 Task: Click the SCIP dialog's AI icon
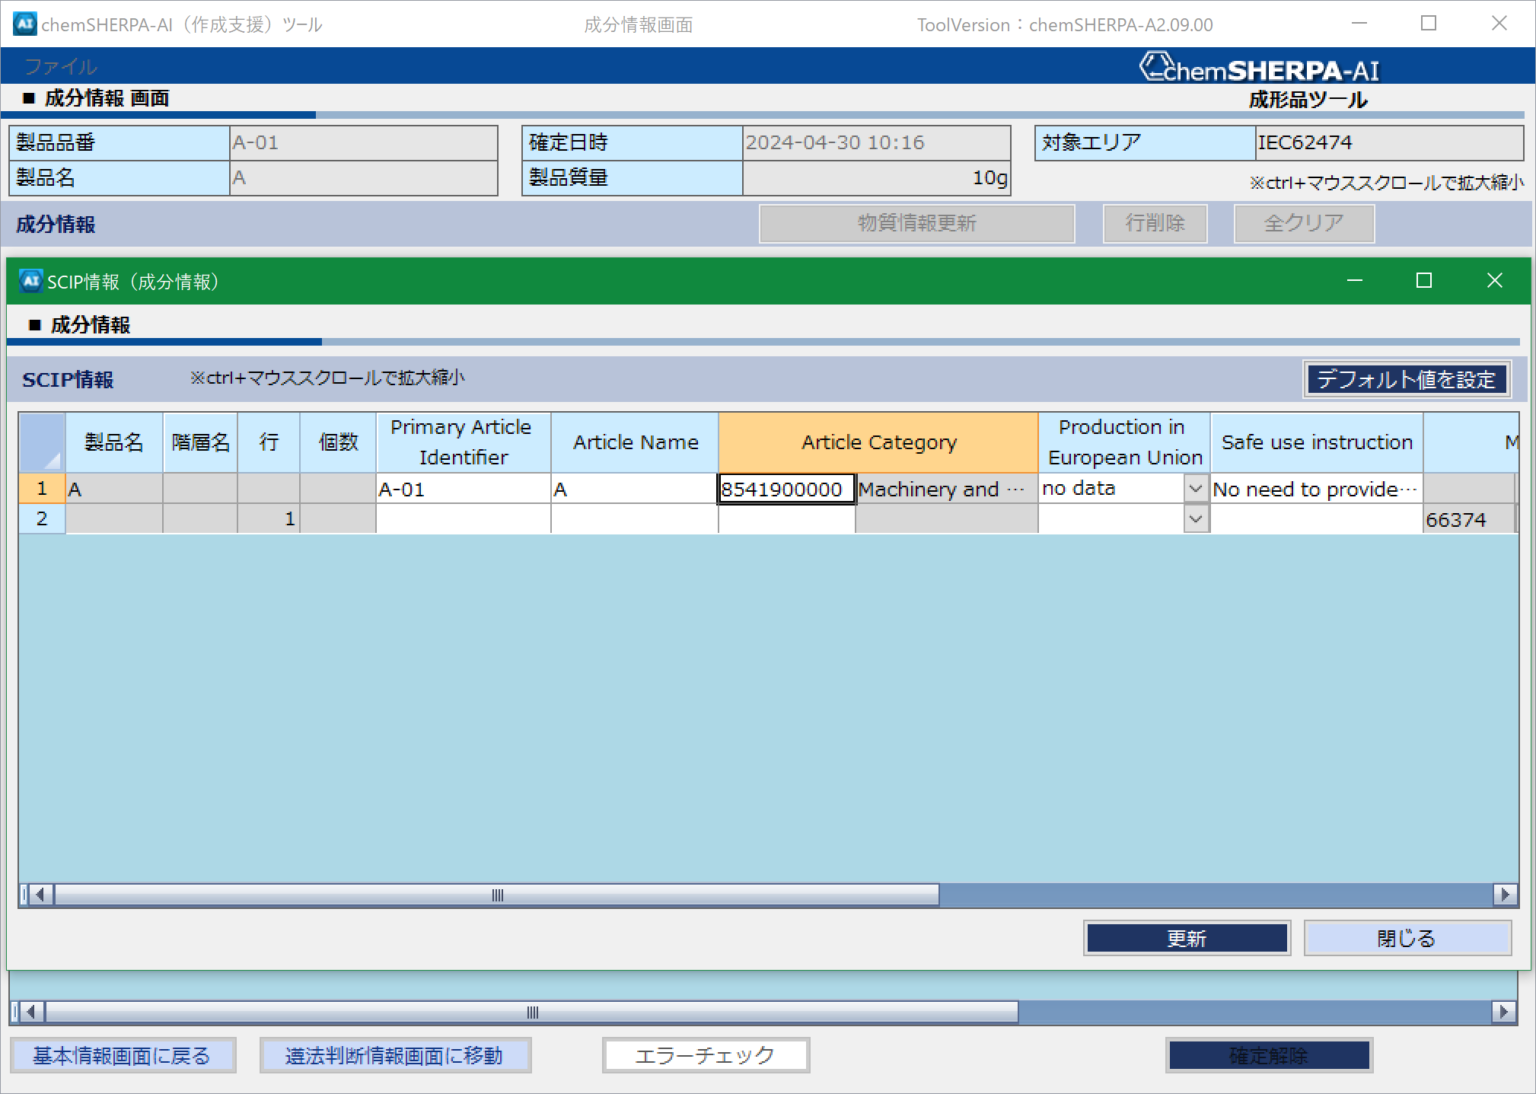31,281
